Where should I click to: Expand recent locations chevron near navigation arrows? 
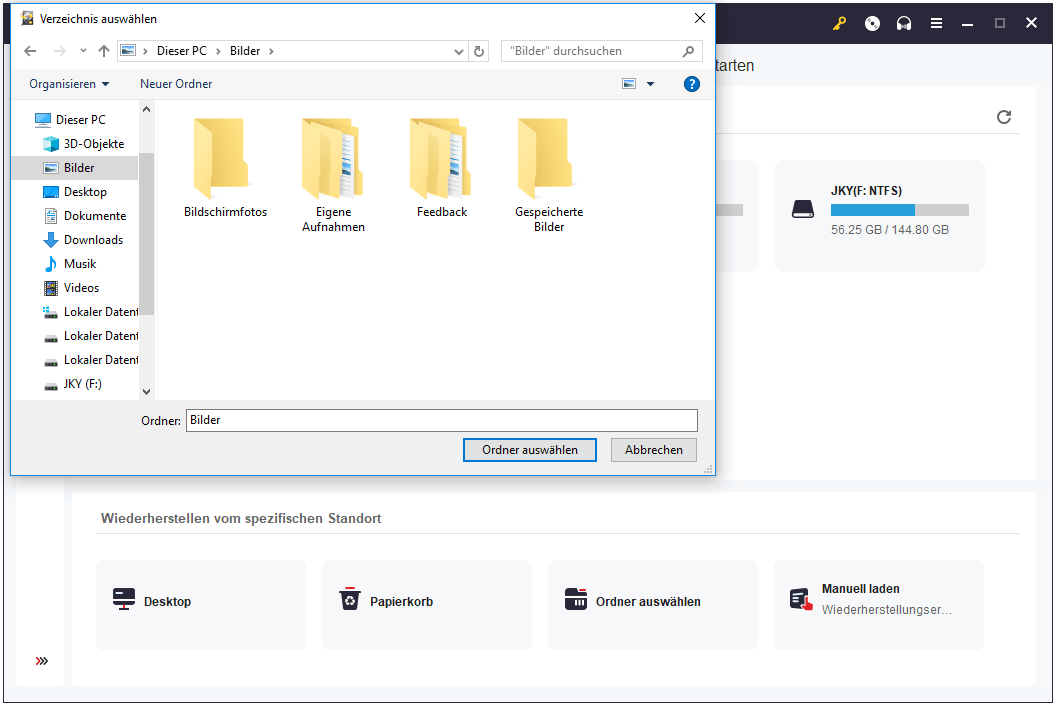(83, 51)
